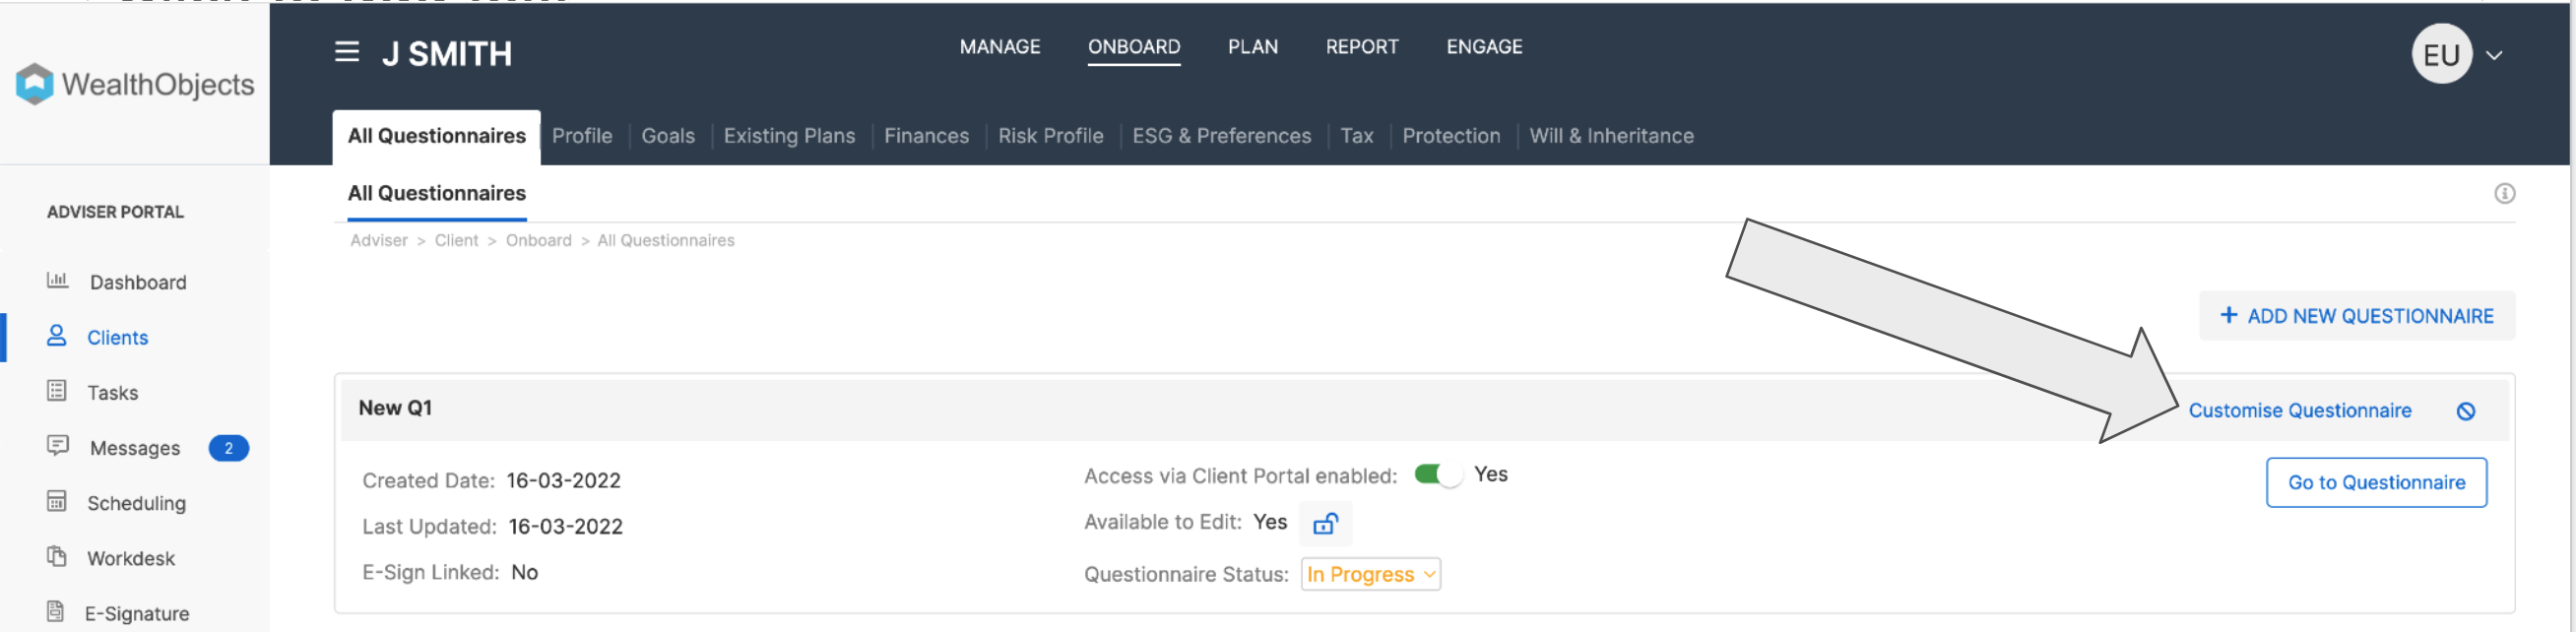Open the ONBOARD top menu
This screenshot has width=2576, height=632.
pyautogui.click(x=1134, y=47)
